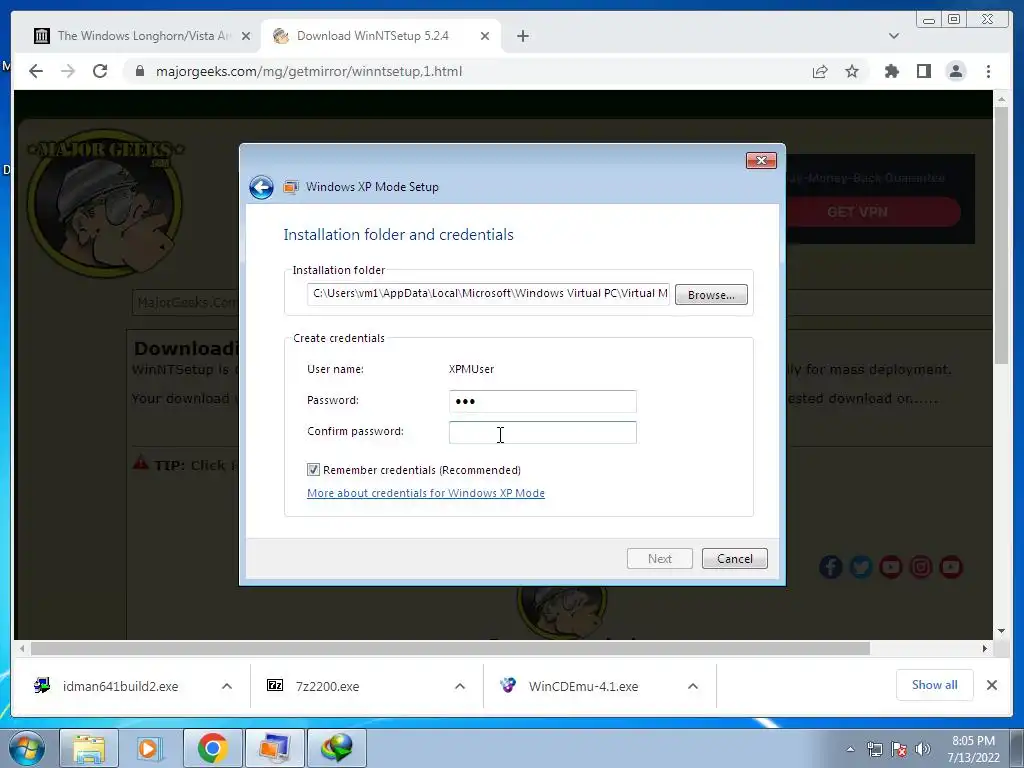Bookmark this page with star icon

point(852,71)
